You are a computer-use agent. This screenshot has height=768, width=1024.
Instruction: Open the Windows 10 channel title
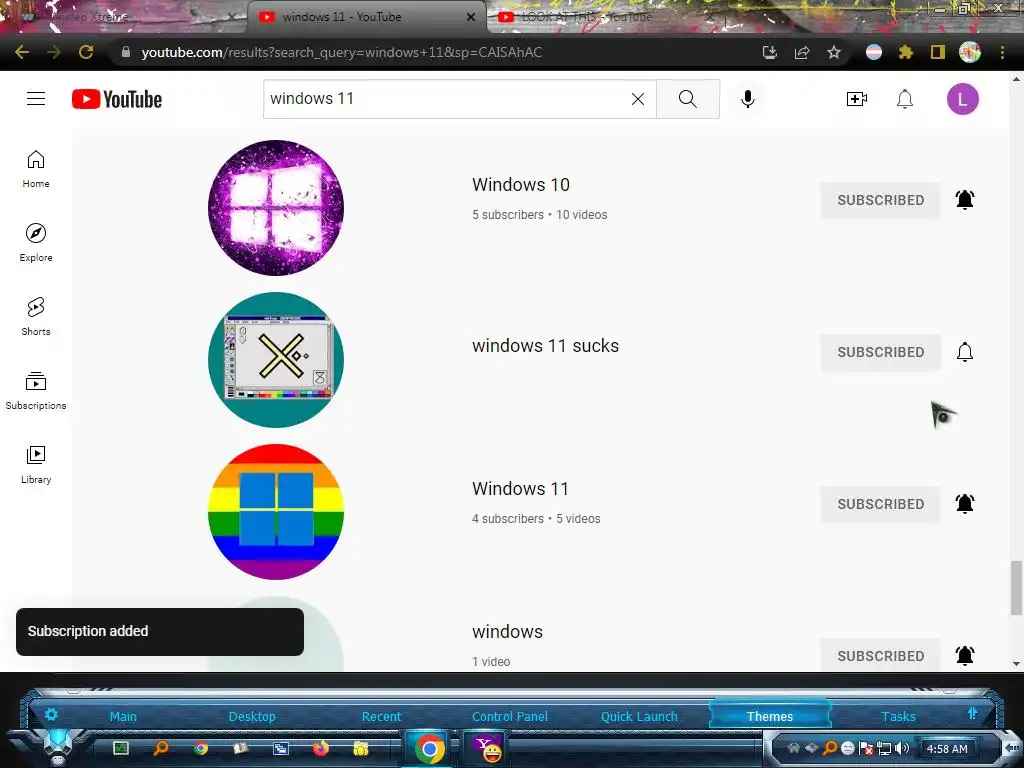(x=520, y=185)
